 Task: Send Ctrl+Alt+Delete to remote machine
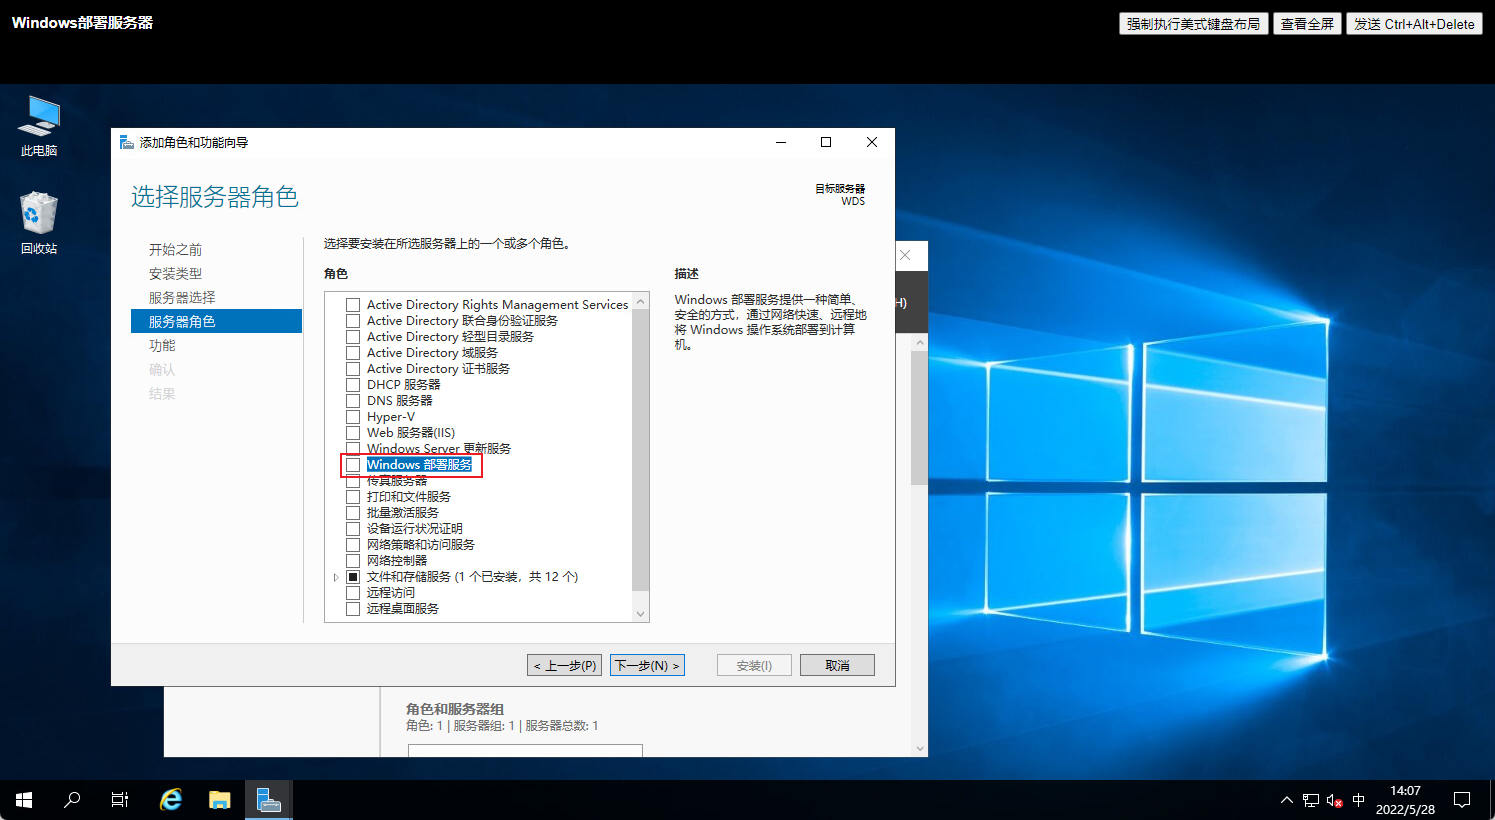point(1414,24)
